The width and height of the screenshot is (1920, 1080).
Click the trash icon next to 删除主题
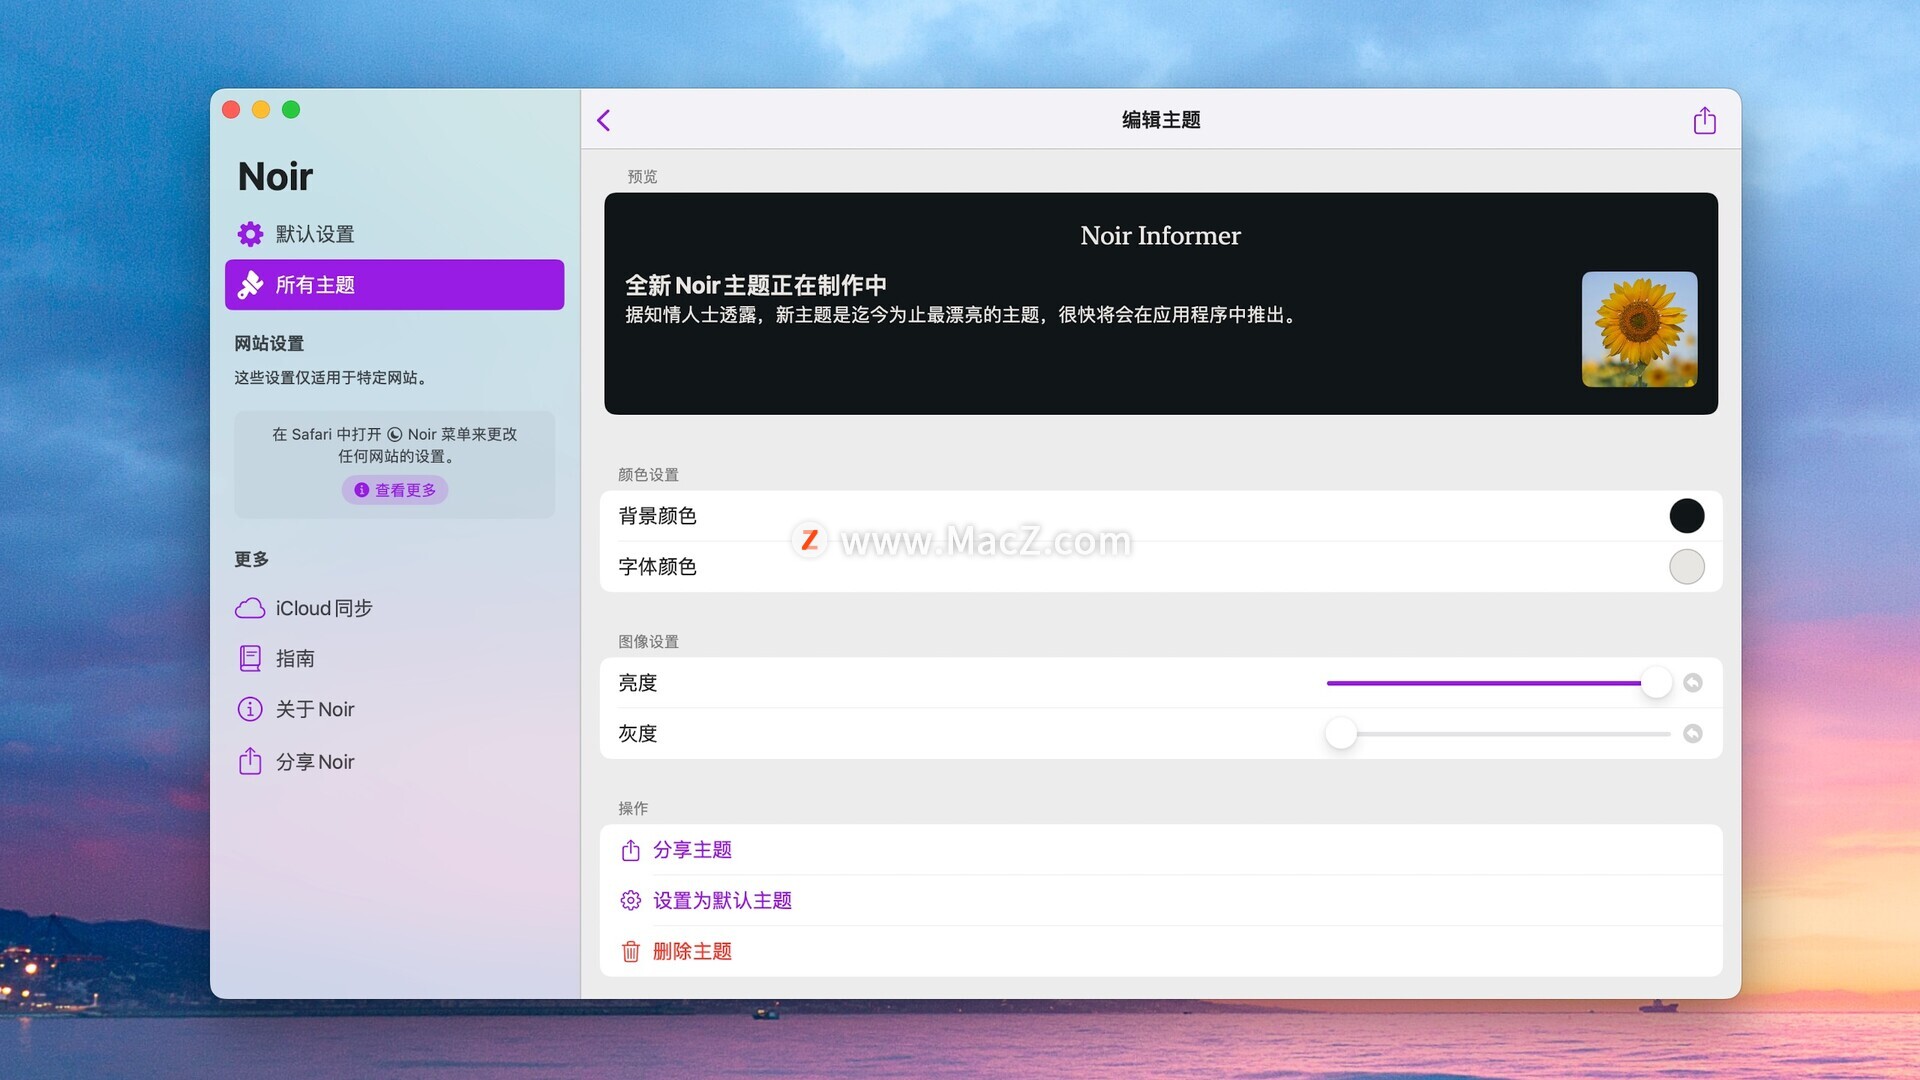coord(630,952)
